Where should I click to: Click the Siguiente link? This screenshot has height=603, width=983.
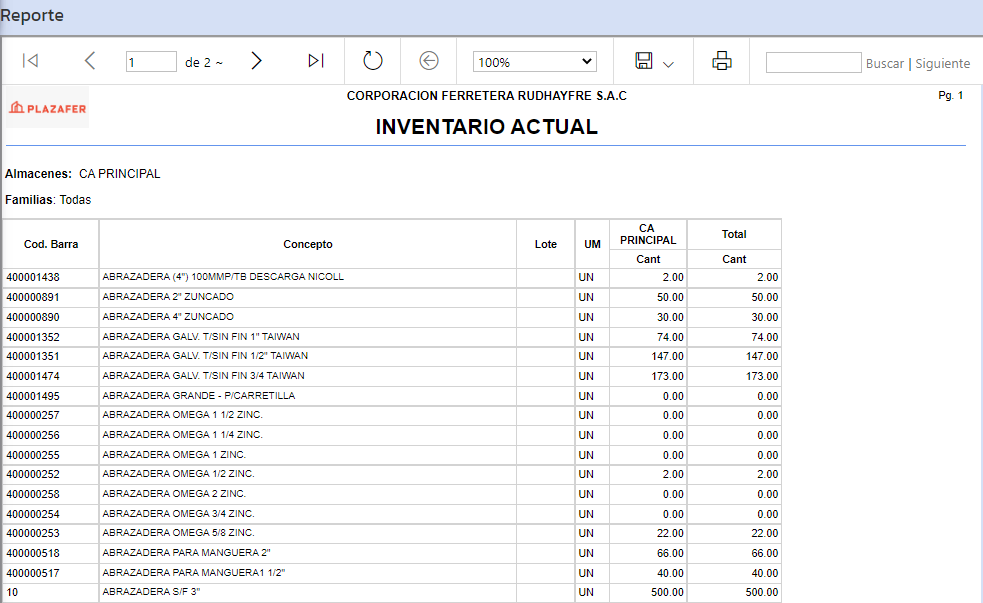pos(942,63)
